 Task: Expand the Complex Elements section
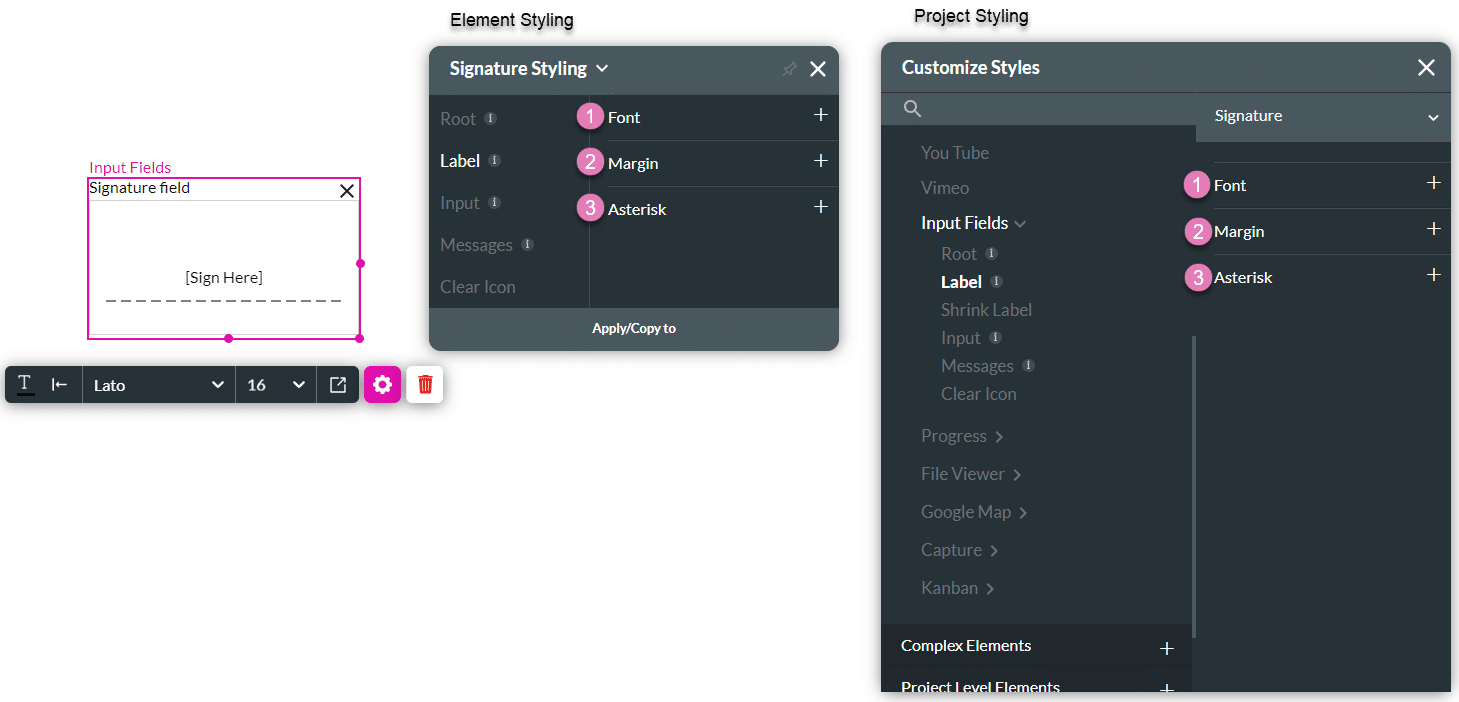[x=1166, y=649]
